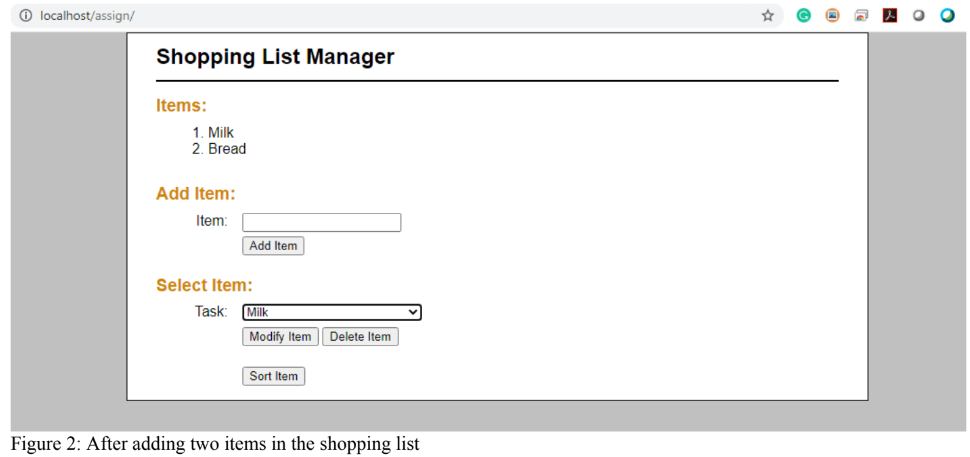Expand the Task dropdown showing Milk
The height and width of the screenshot is (457, 970).
pyautogui.click(x=331, y=313)
